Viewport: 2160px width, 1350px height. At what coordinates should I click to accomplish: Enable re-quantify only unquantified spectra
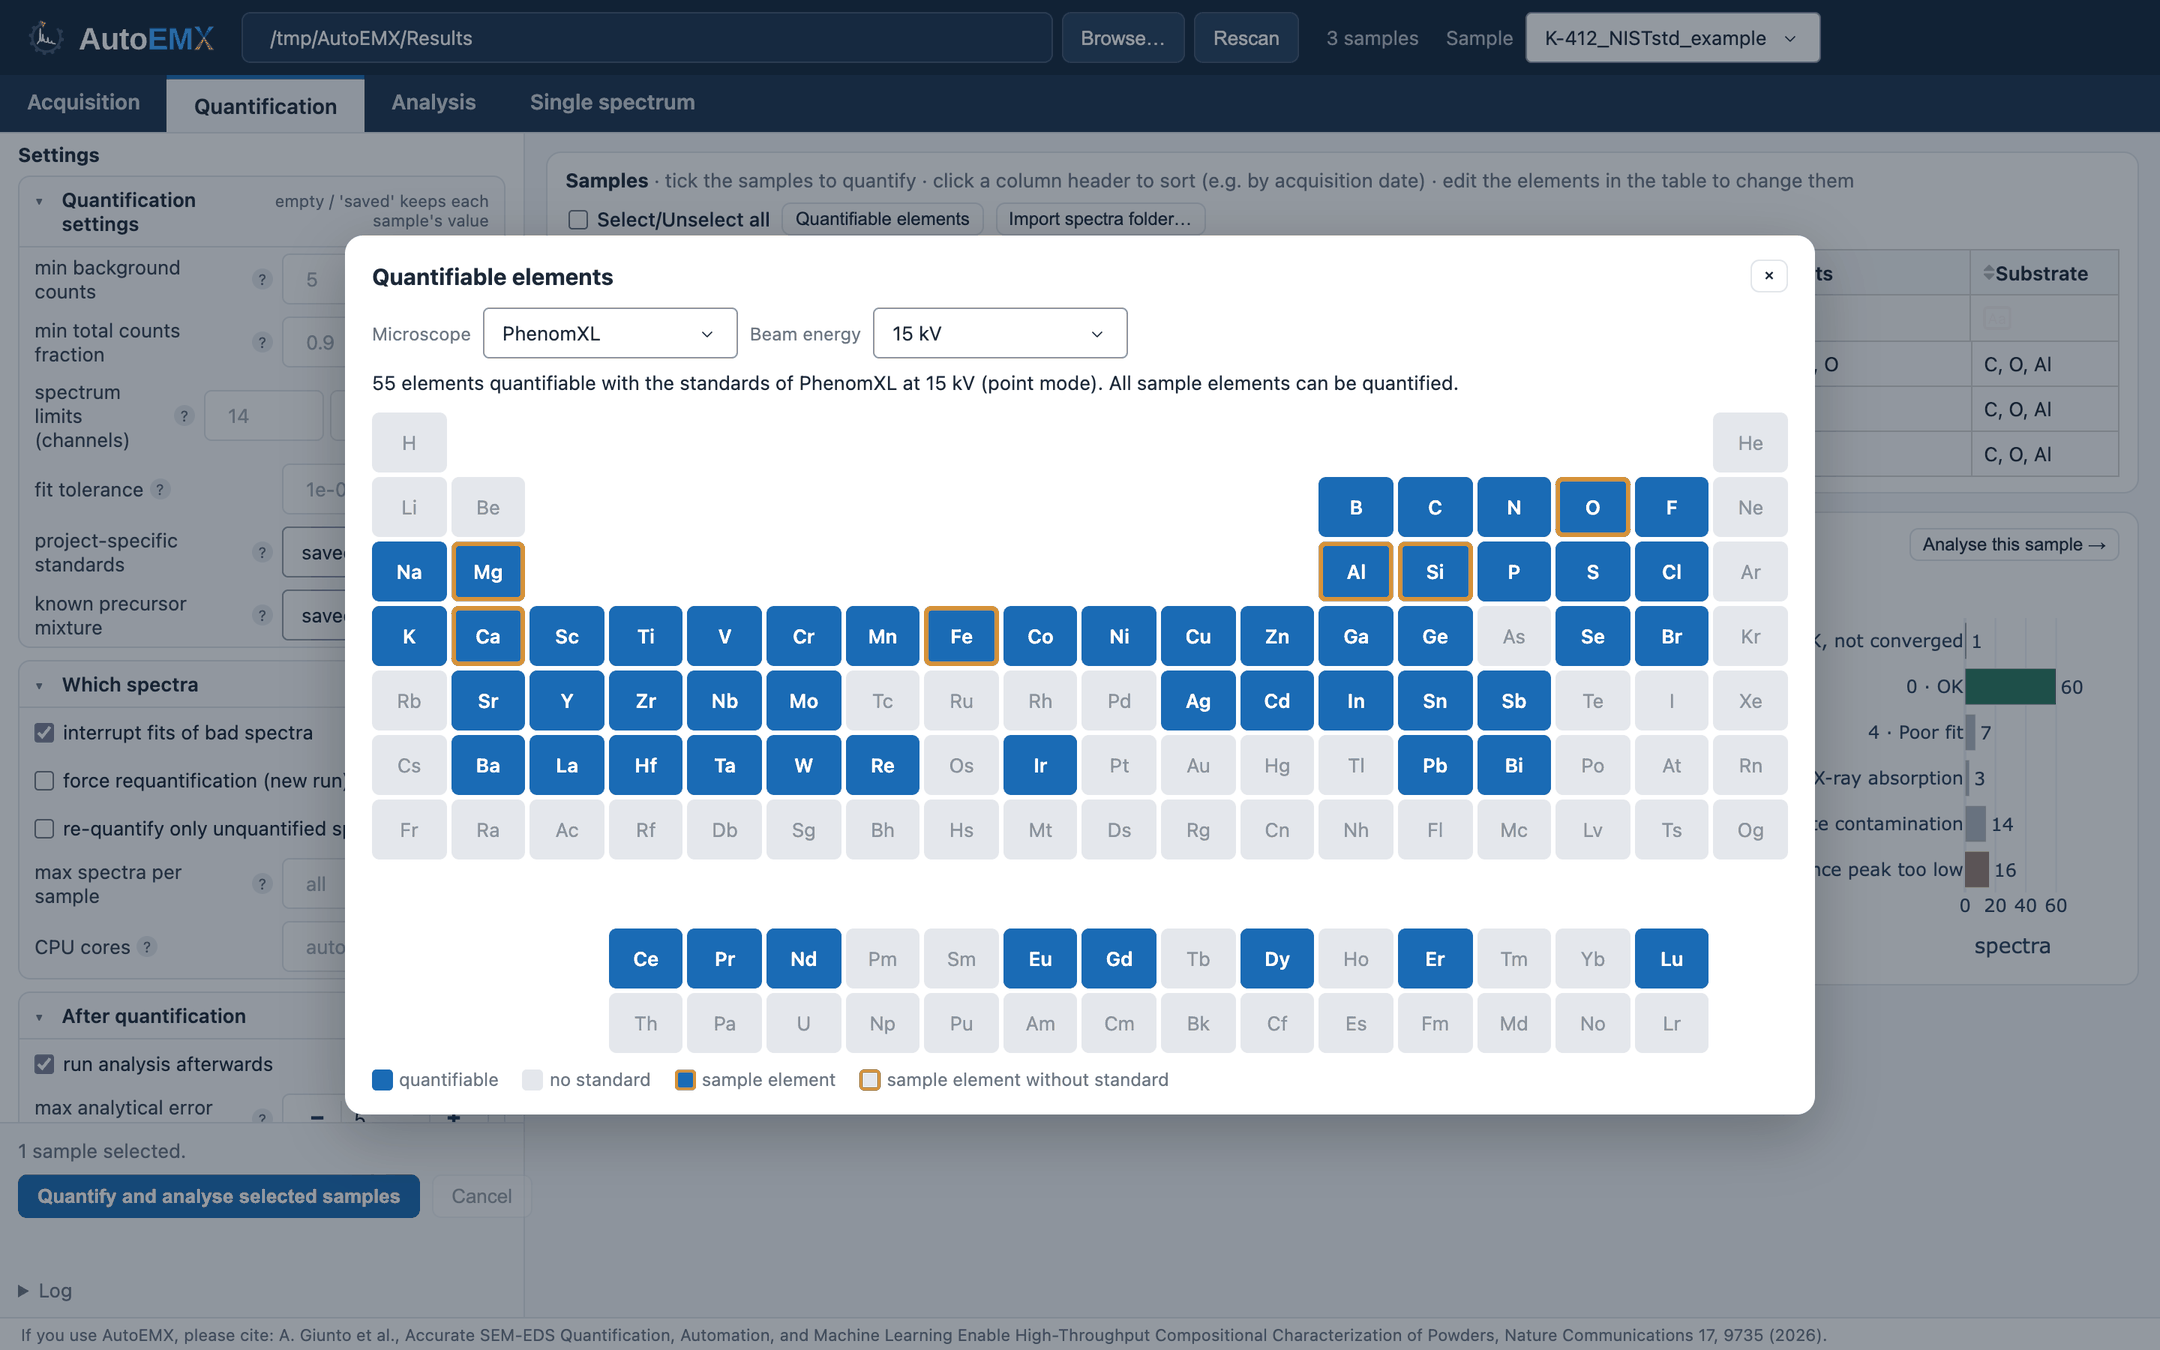[44, 829]
